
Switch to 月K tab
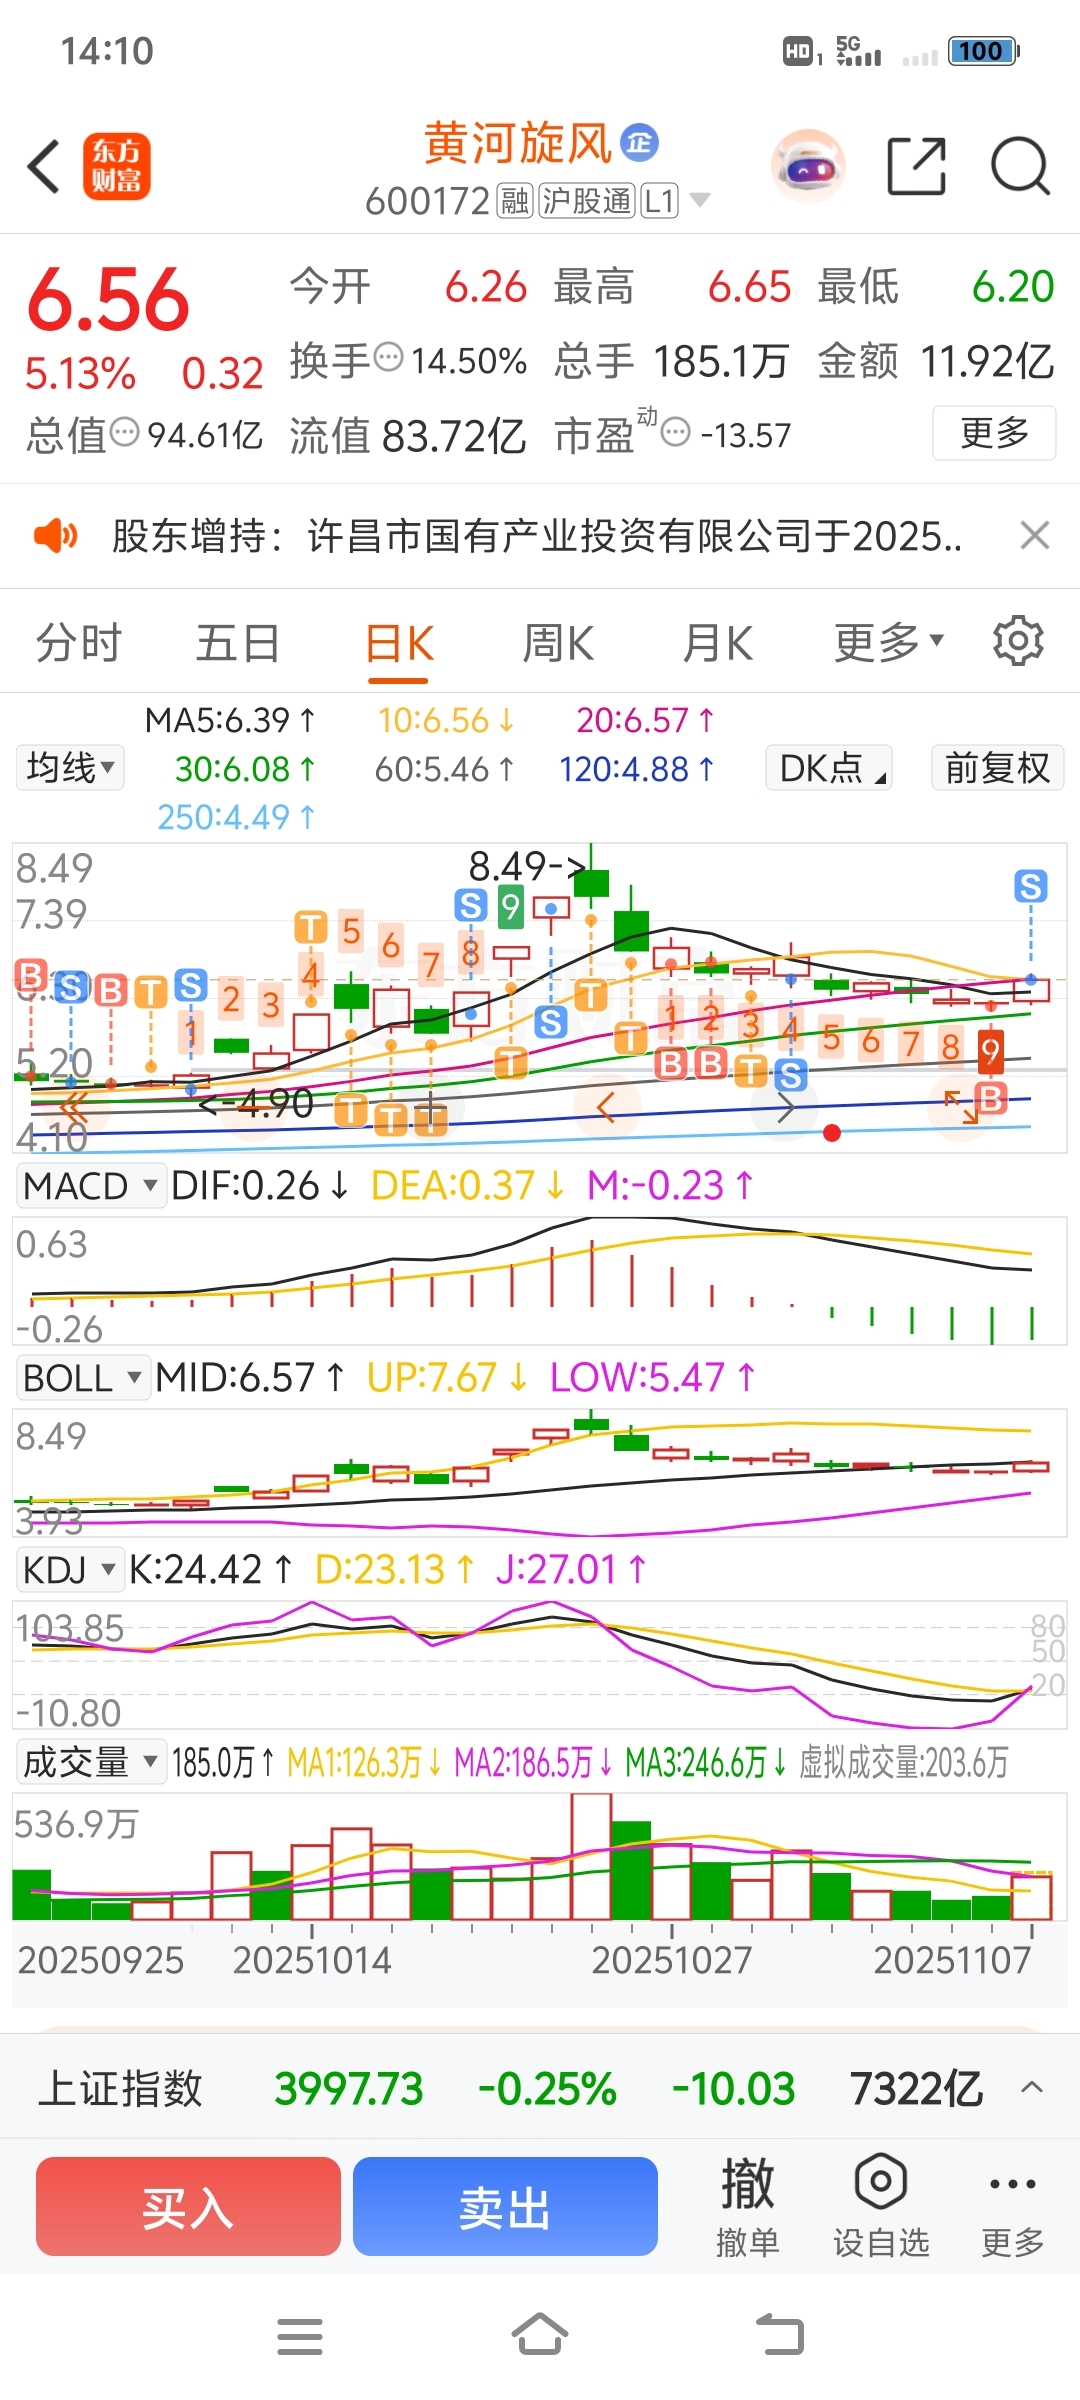(717, 643)
